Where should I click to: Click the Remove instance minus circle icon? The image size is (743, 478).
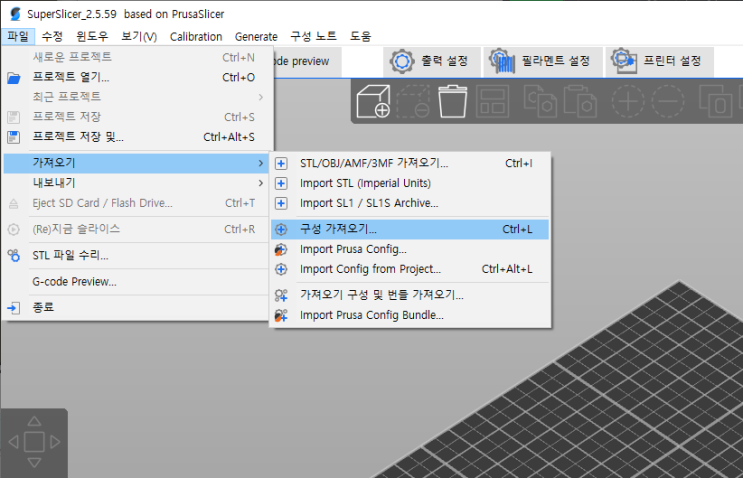(x=667, y=101)
